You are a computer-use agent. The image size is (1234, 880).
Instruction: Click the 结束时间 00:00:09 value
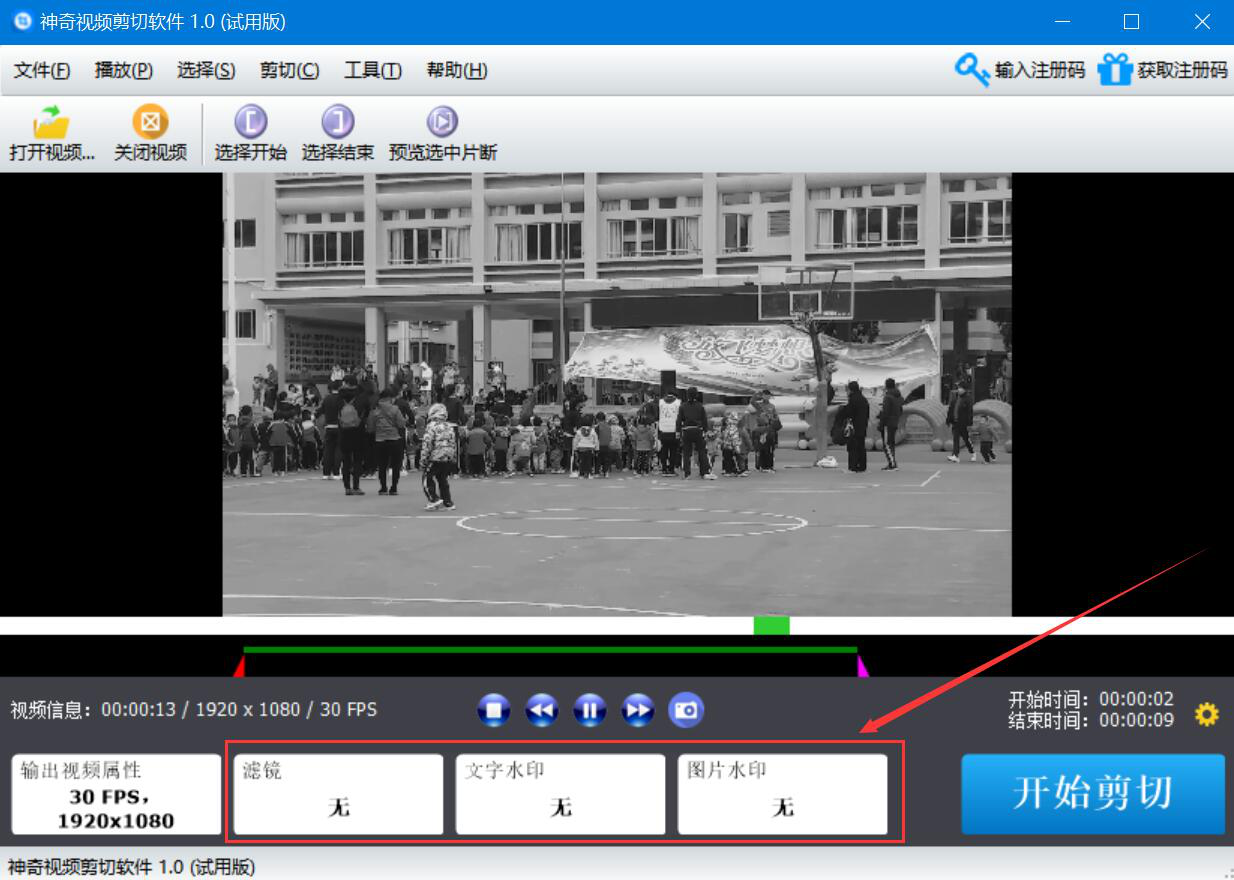1136,720
